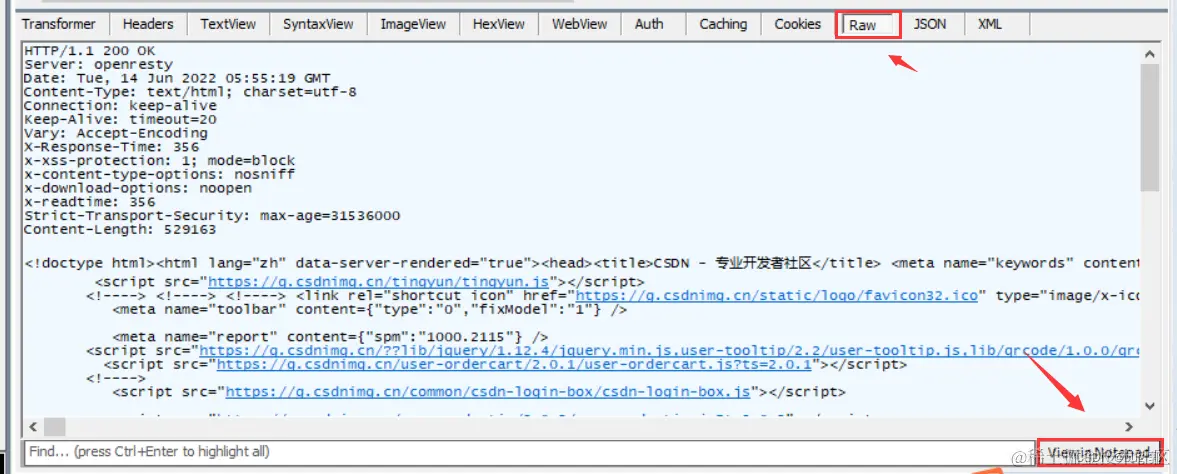Open the HexView tab
1177x474 pixels.
click(498, 24)
